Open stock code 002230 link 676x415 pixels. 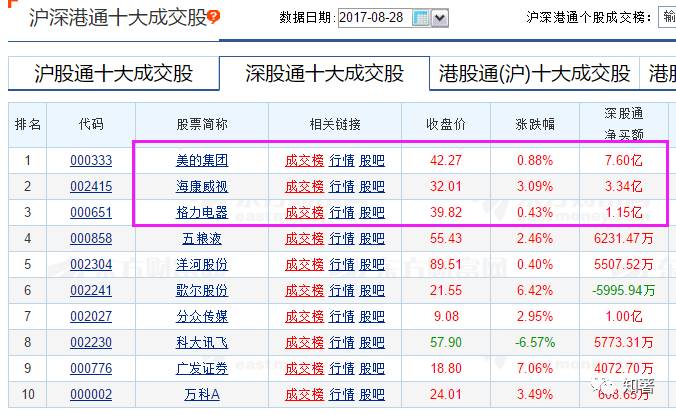[x=91, y=342]
